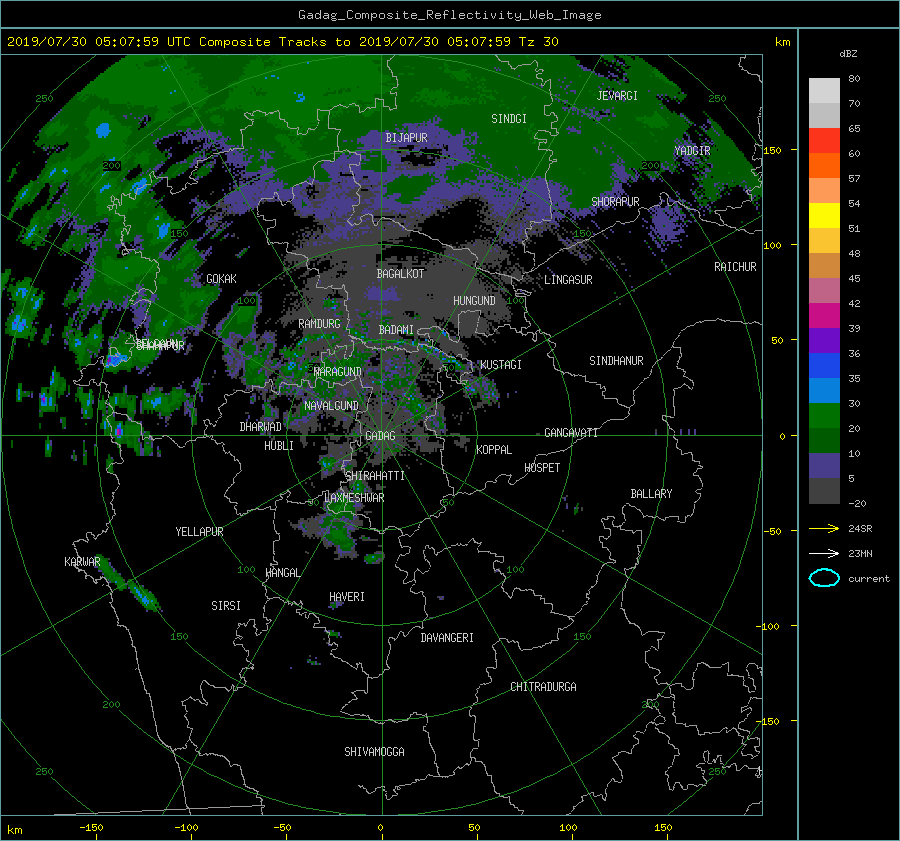Click the HUNGUND town label
This screenshot has height=841, width=900.
coord(474,301)
